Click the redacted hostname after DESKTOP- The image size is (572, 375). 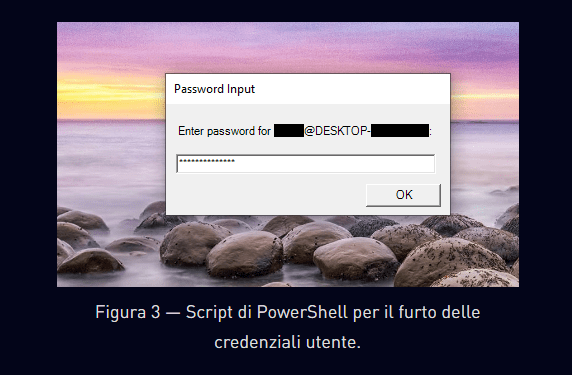(400, 131)
